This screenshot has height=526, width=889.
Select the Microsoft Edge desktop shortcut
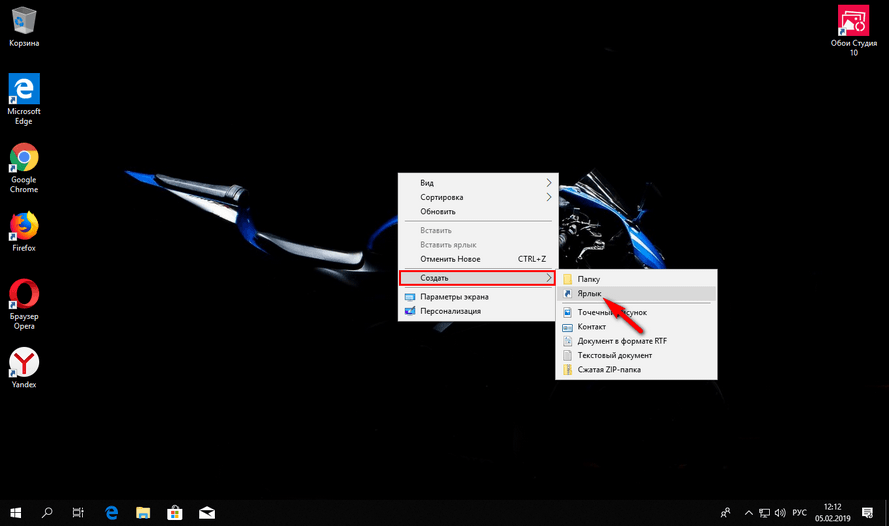24,99
